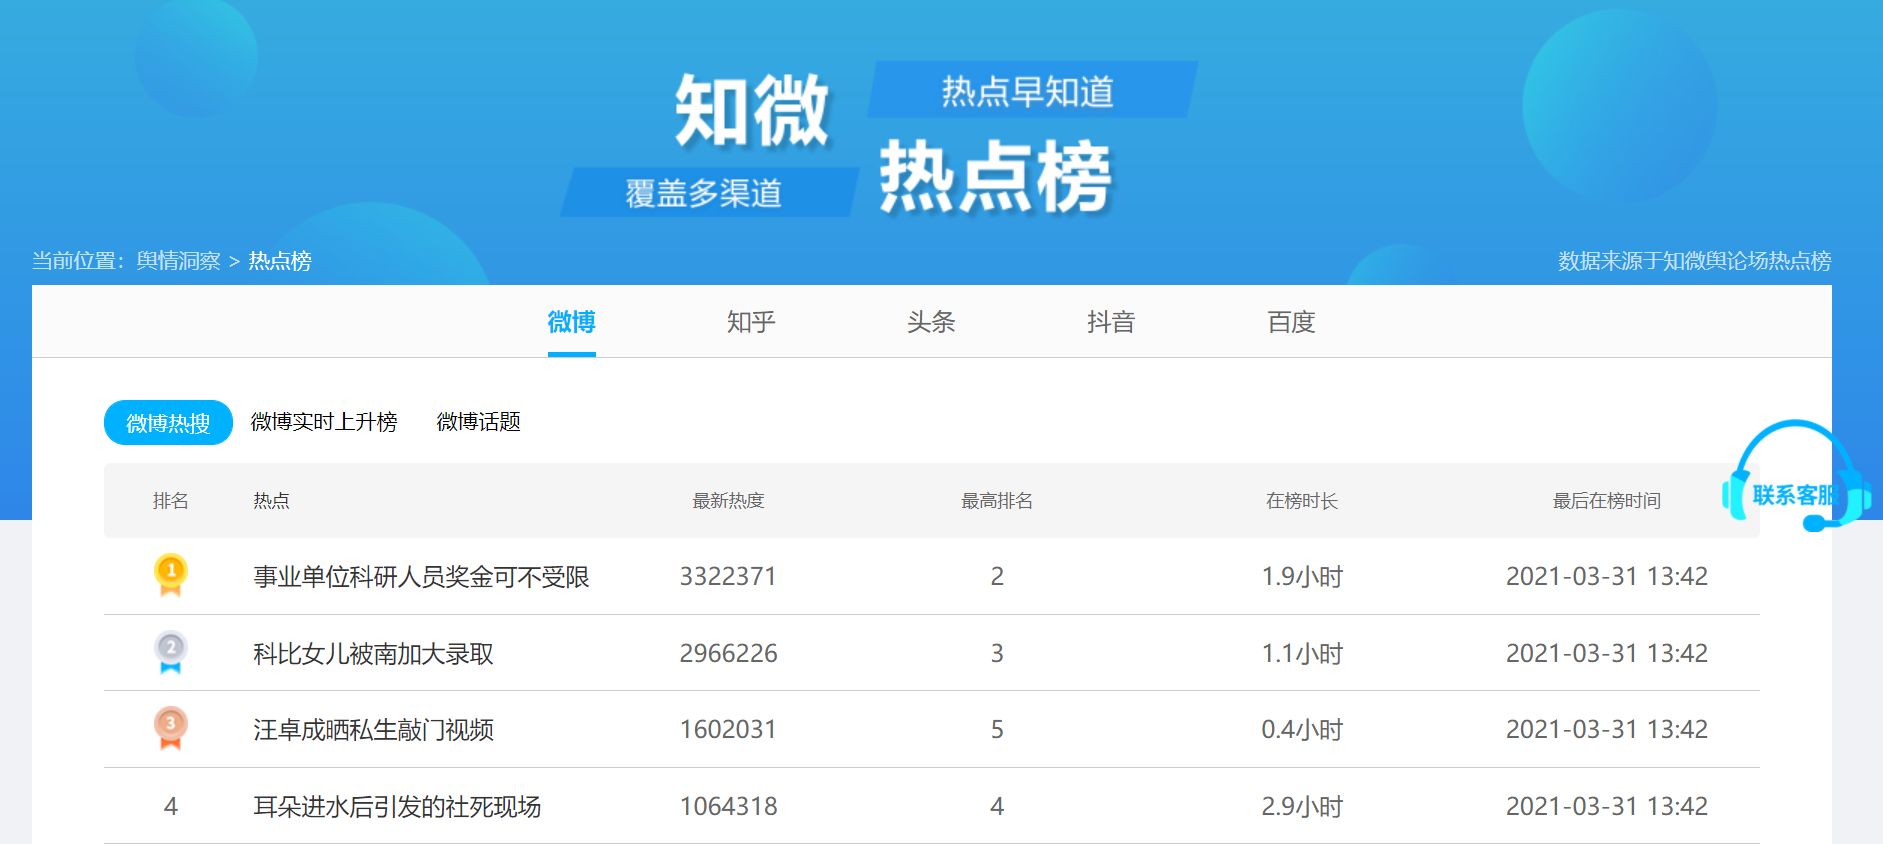Open the 联系客服 headset support widget
Screen dimensions: 1883x844
[x=1797, y=476]
